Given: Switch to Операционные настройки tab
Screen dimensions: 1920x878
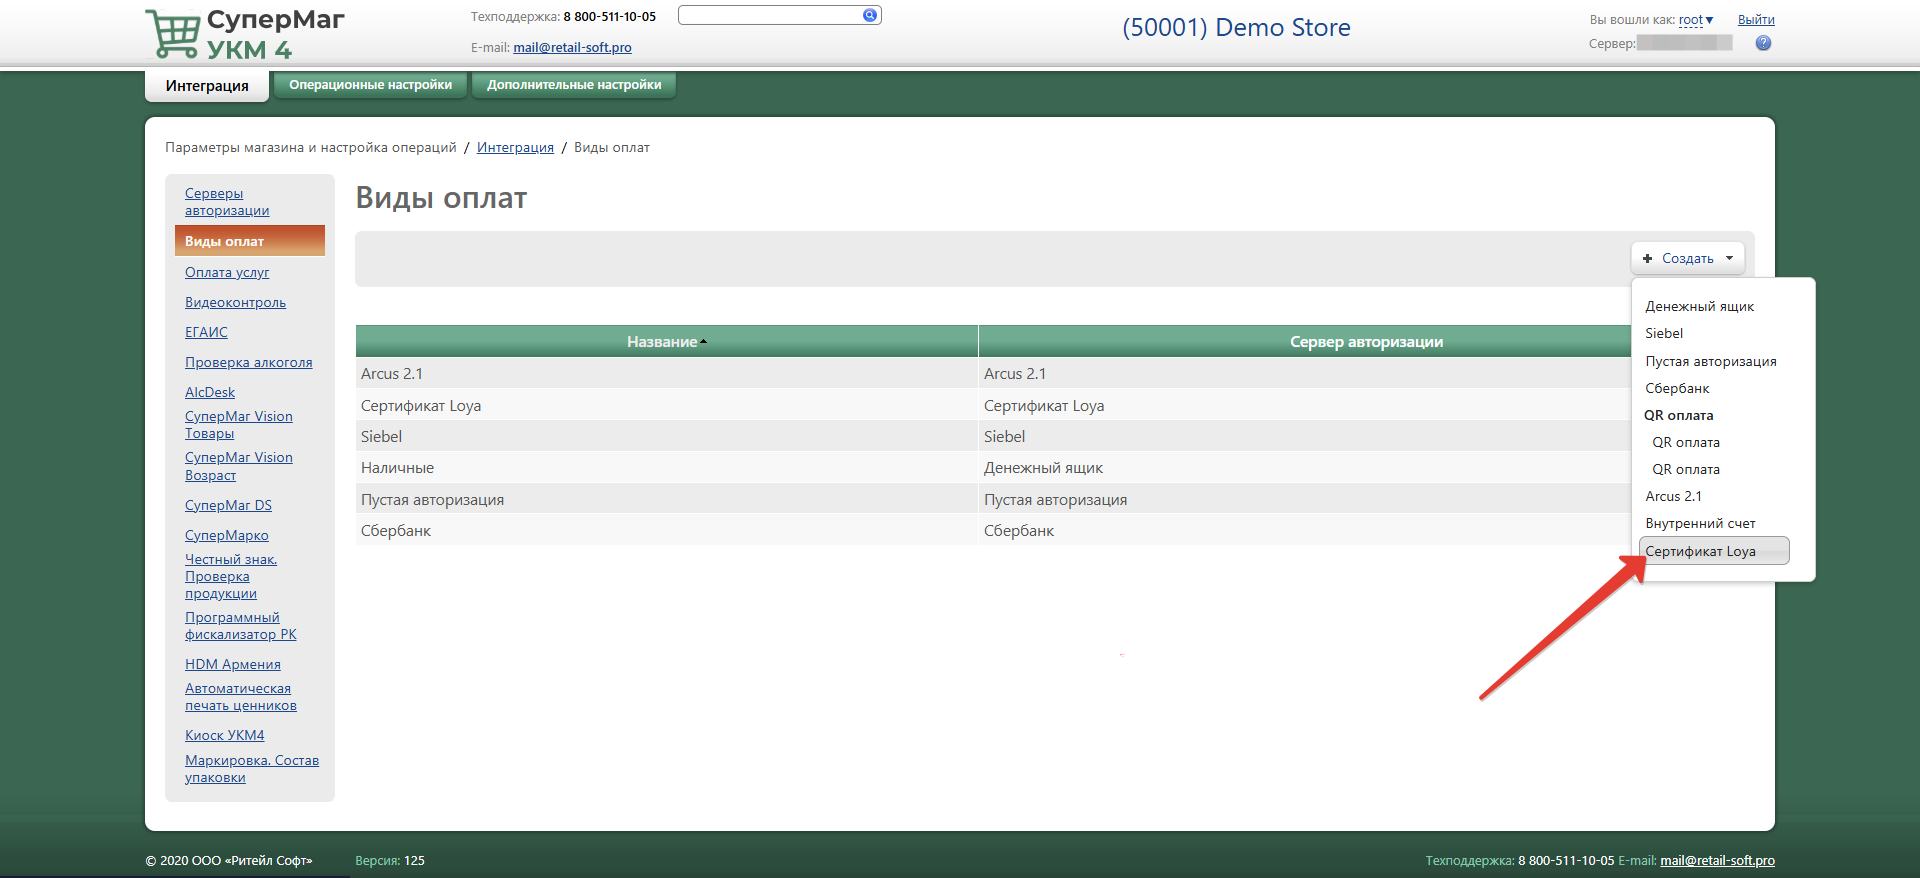Looking at the screenshot, I should 370,85.
